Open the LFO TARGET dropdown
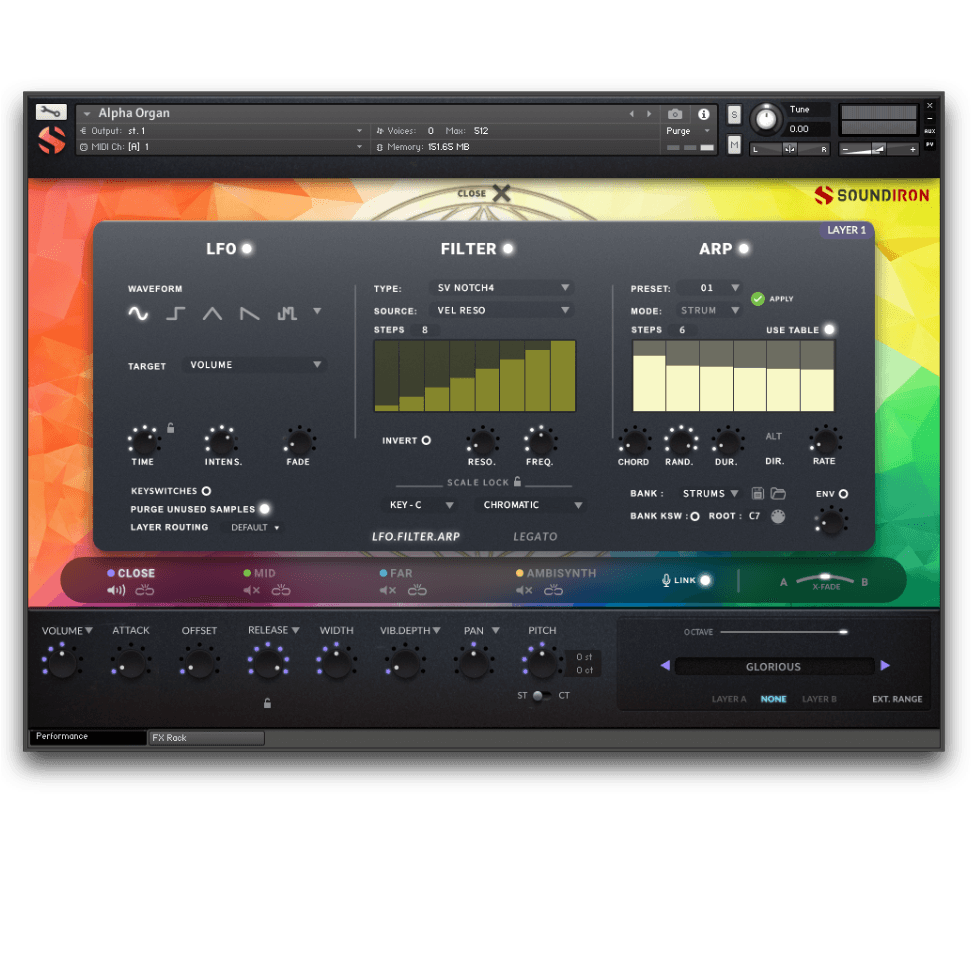The width and height of the screenshot is (971, 970). click(254, 365)
